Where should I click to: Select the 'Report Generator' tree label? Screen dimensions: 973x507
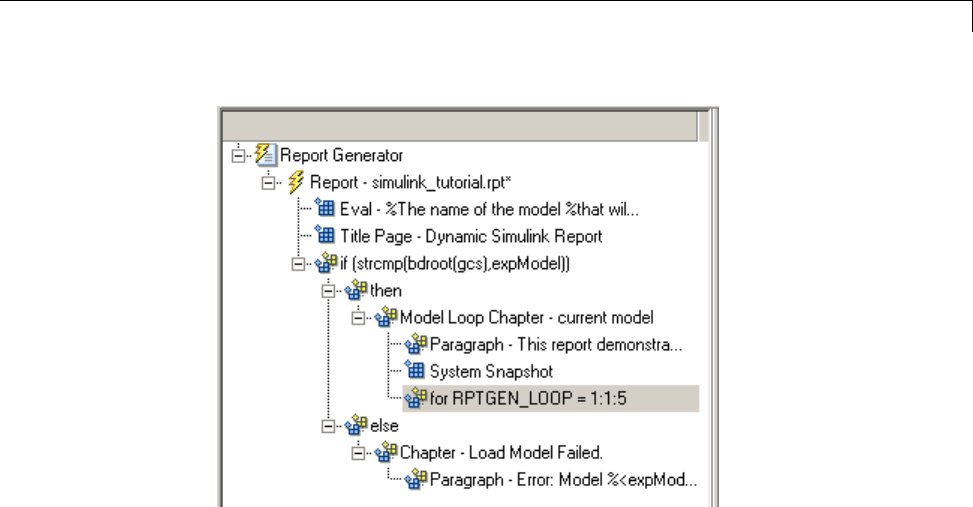click(x=341, y=155)
